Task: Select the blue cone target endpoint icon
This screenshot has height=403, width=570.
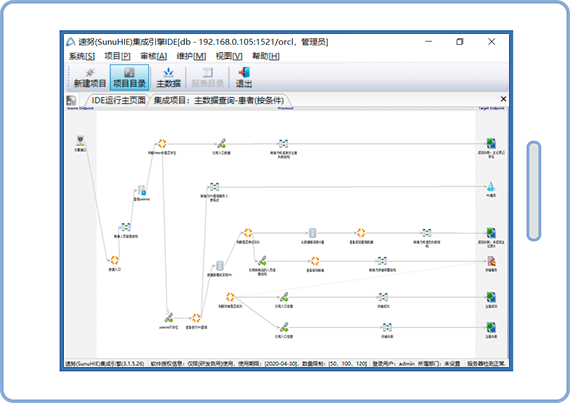Action: pyautogui.click(x=491, y=186)
